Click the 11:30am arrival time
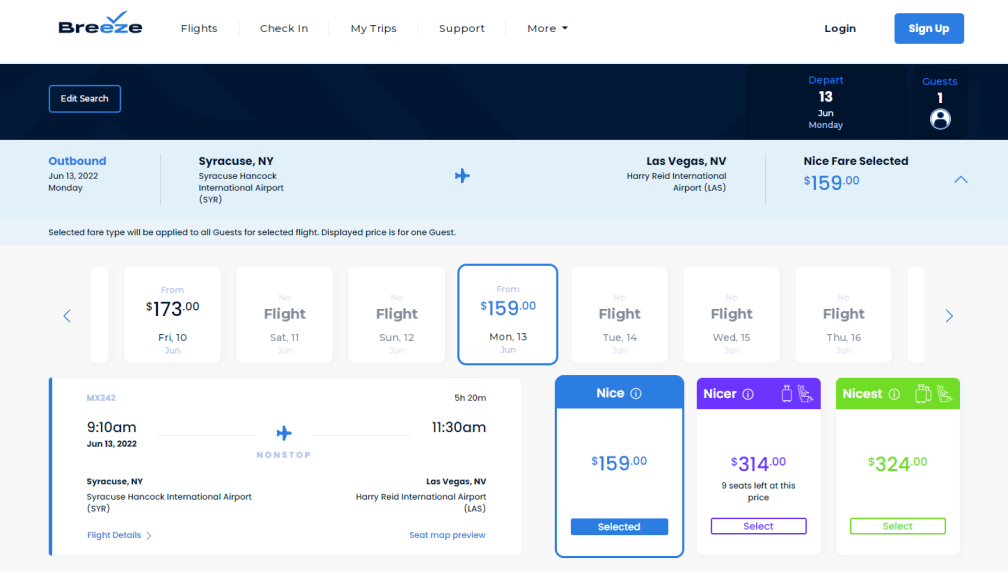 (458, 427)
